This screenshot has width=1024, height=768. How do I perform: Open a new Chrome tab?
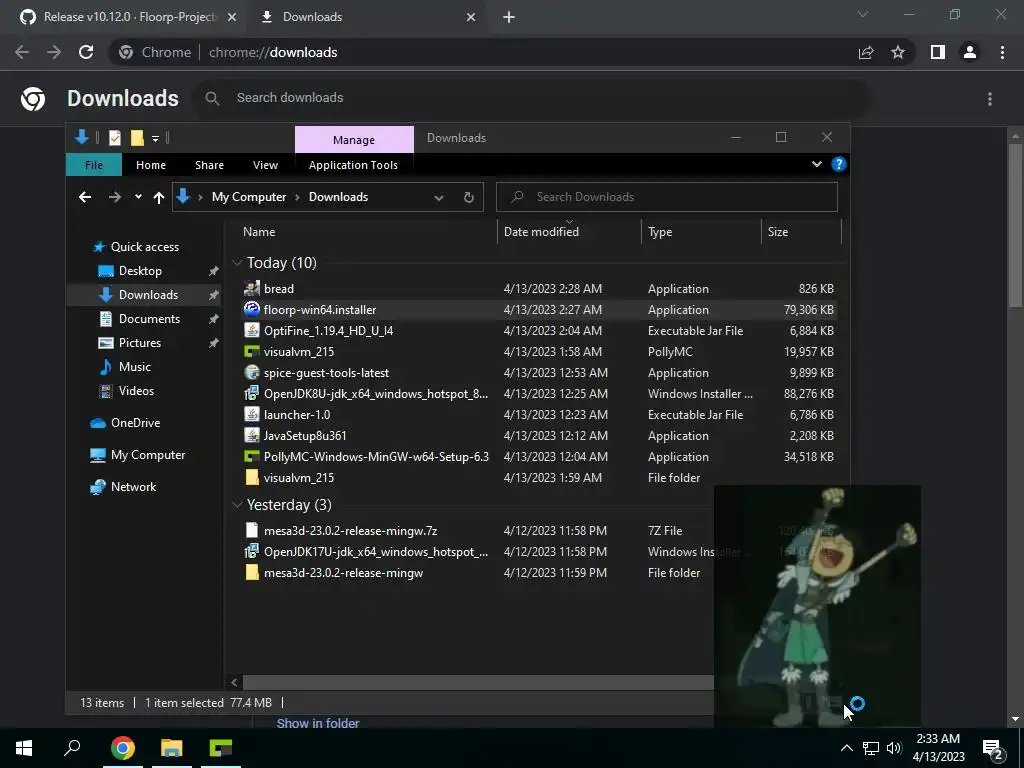pos(509,17)
